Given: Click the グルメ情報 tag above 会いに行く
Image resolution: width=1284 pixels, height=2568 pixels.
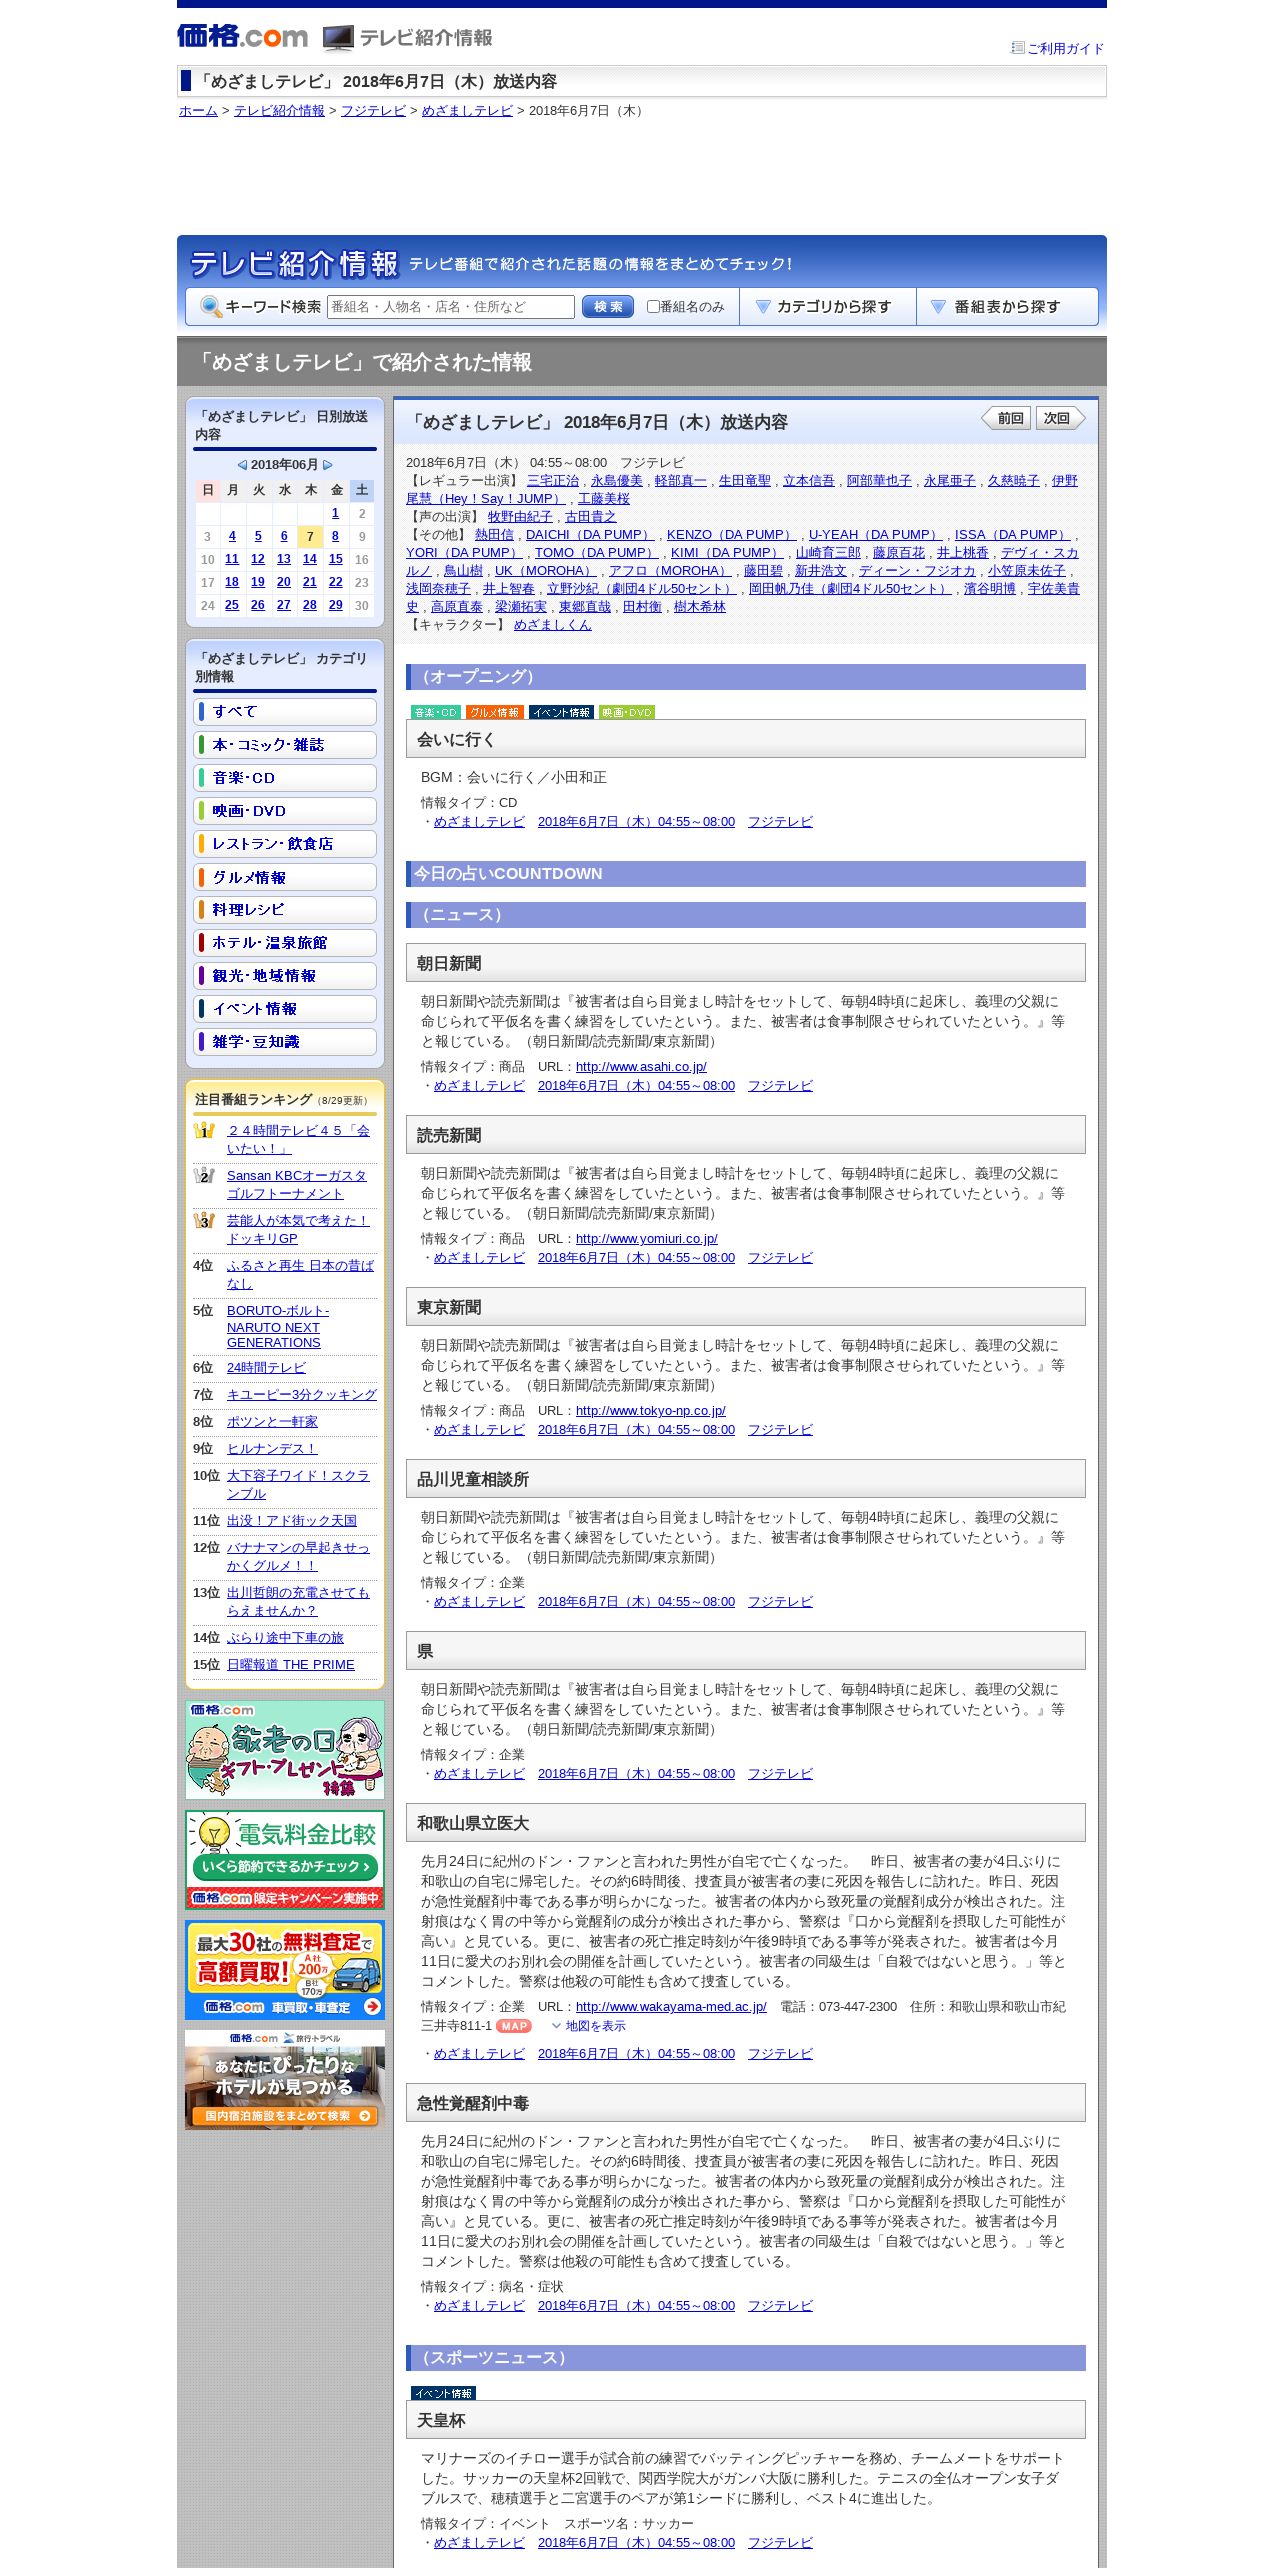Looking at the screenshot, I should 494,712.
